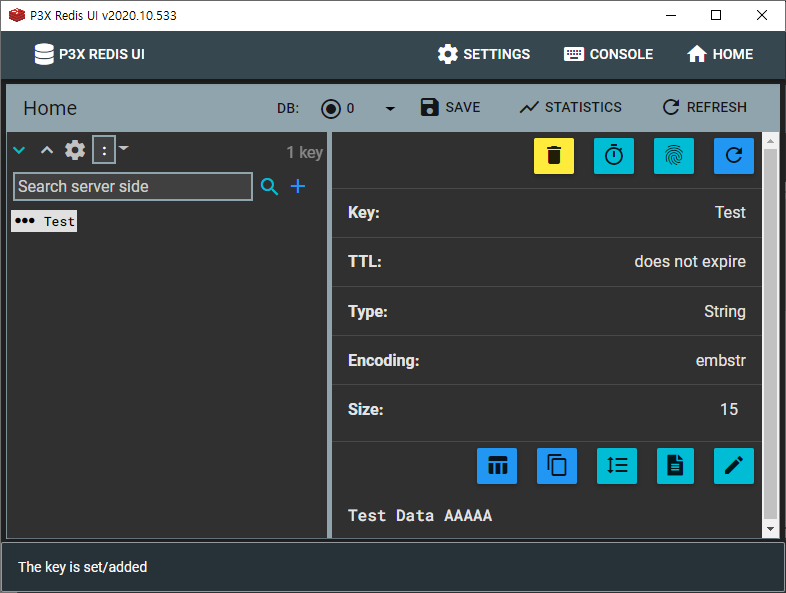The width and height of the screenshot is (786, 593).
Task: Click the 'does not expire' TTL value
Action: [x=690, y=262]
